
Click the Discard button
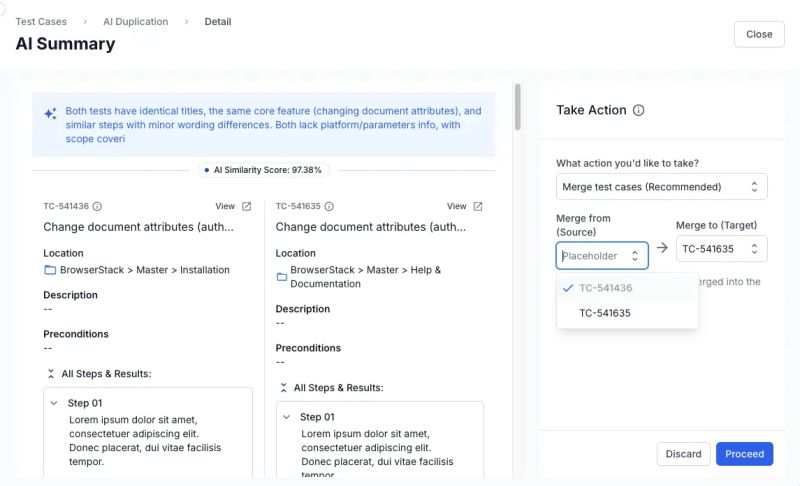683,454
